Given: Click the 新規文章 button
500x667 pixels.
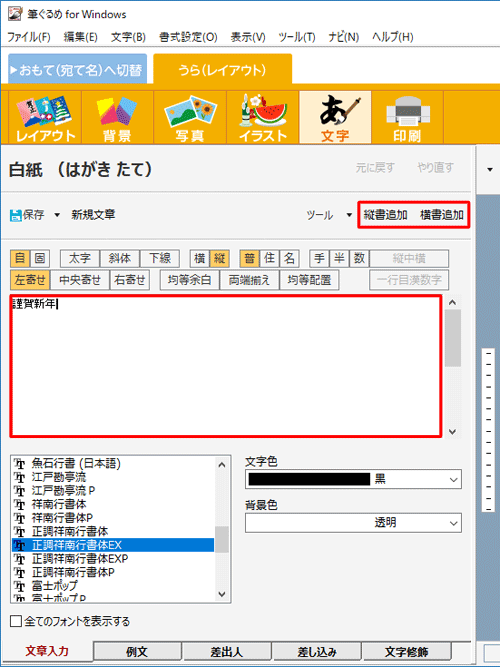Looking at the screenshot, I should click(x=93, y=215).
